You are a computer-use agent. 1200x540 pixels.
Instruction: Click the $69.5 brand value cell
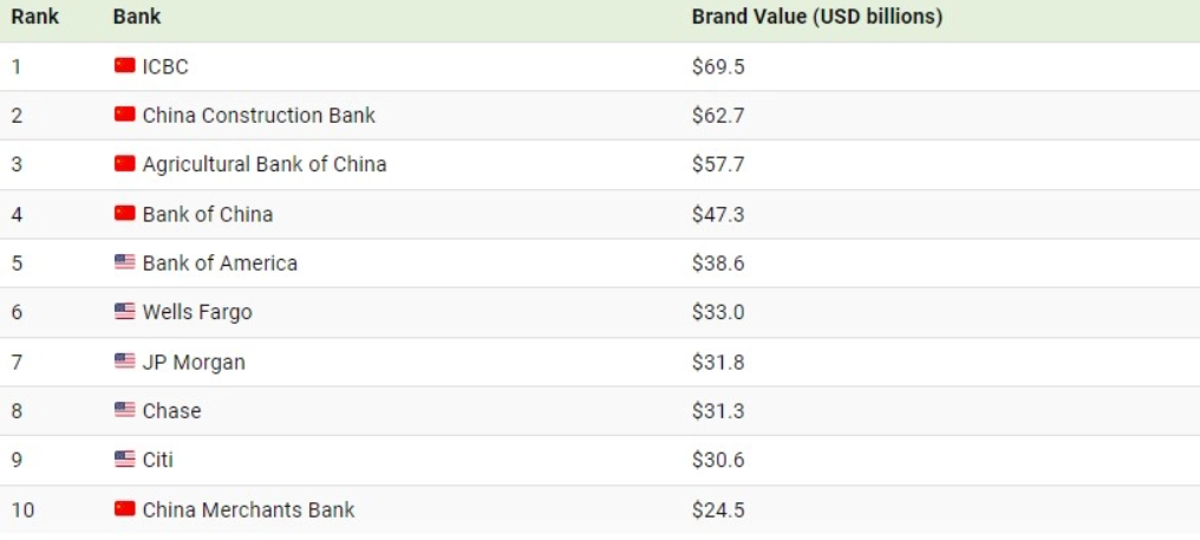click(718, 67)
